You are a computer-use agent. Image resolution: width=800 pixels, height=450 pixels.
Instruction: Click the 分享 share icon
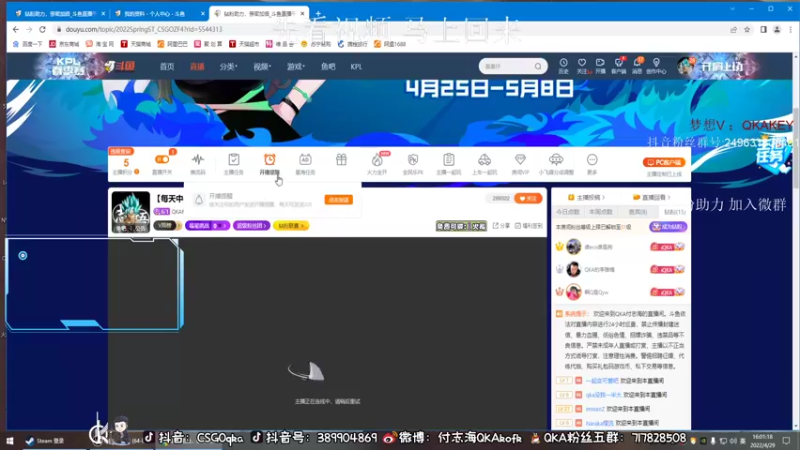click(495, 226)
